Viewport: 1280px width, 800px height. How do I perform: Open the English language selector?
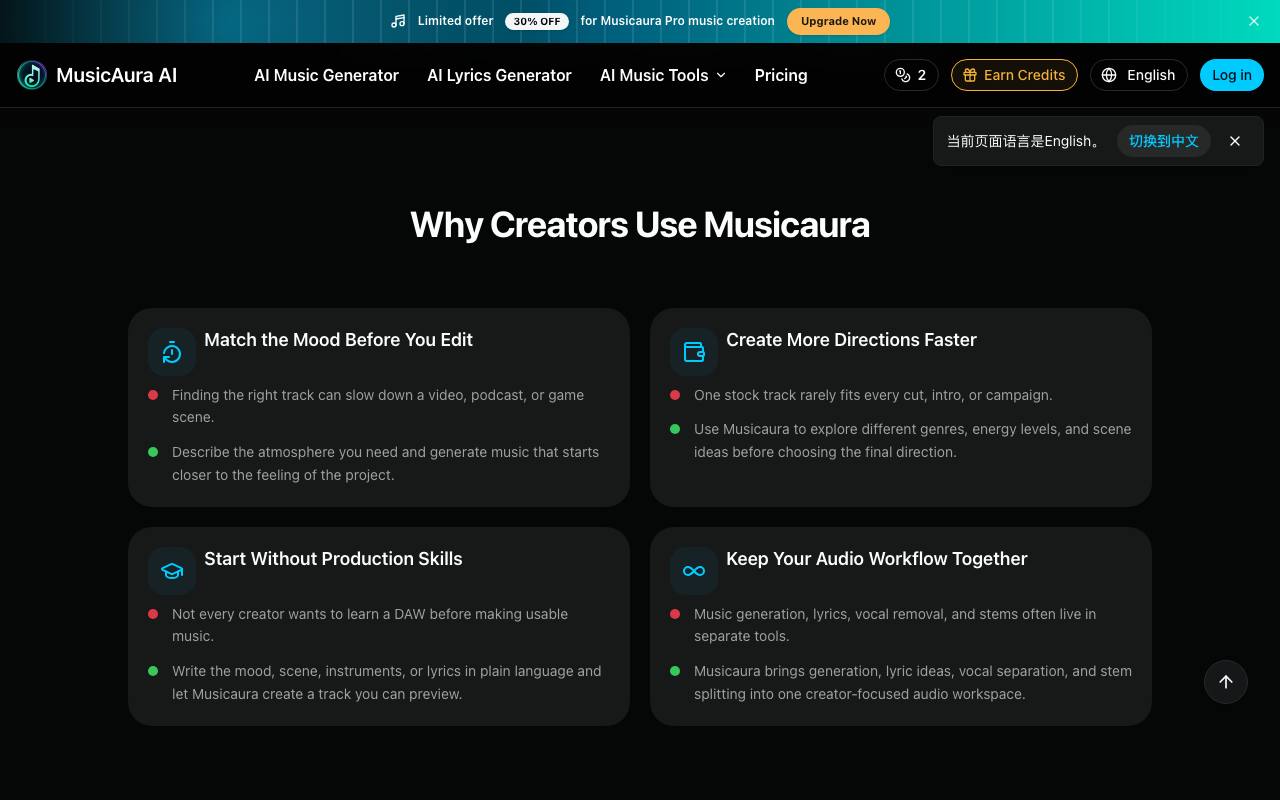point(1139,75)
